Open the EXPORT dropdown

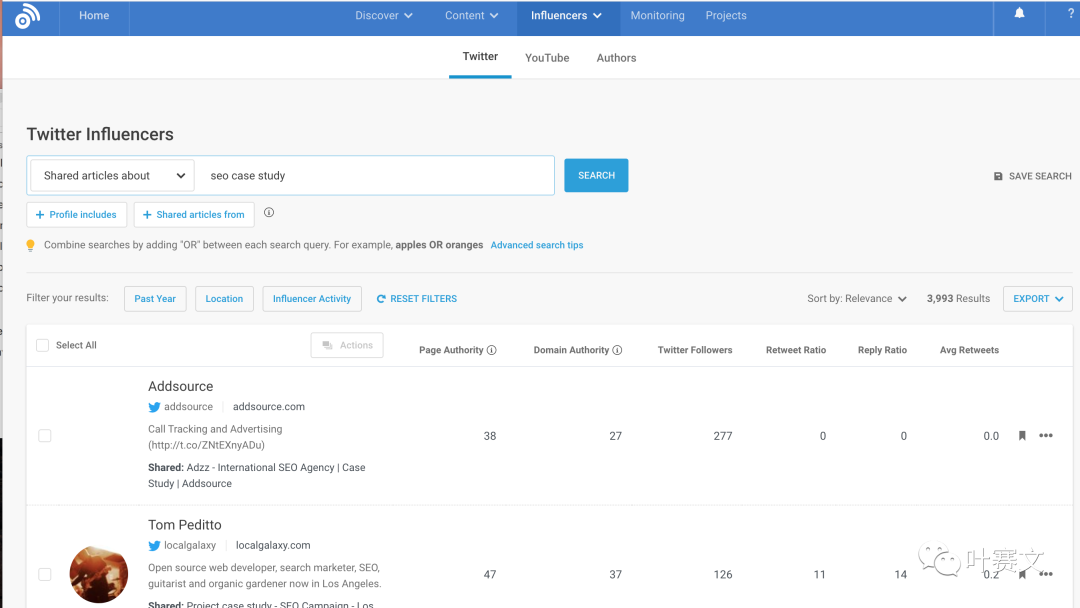click(1037, 299)
